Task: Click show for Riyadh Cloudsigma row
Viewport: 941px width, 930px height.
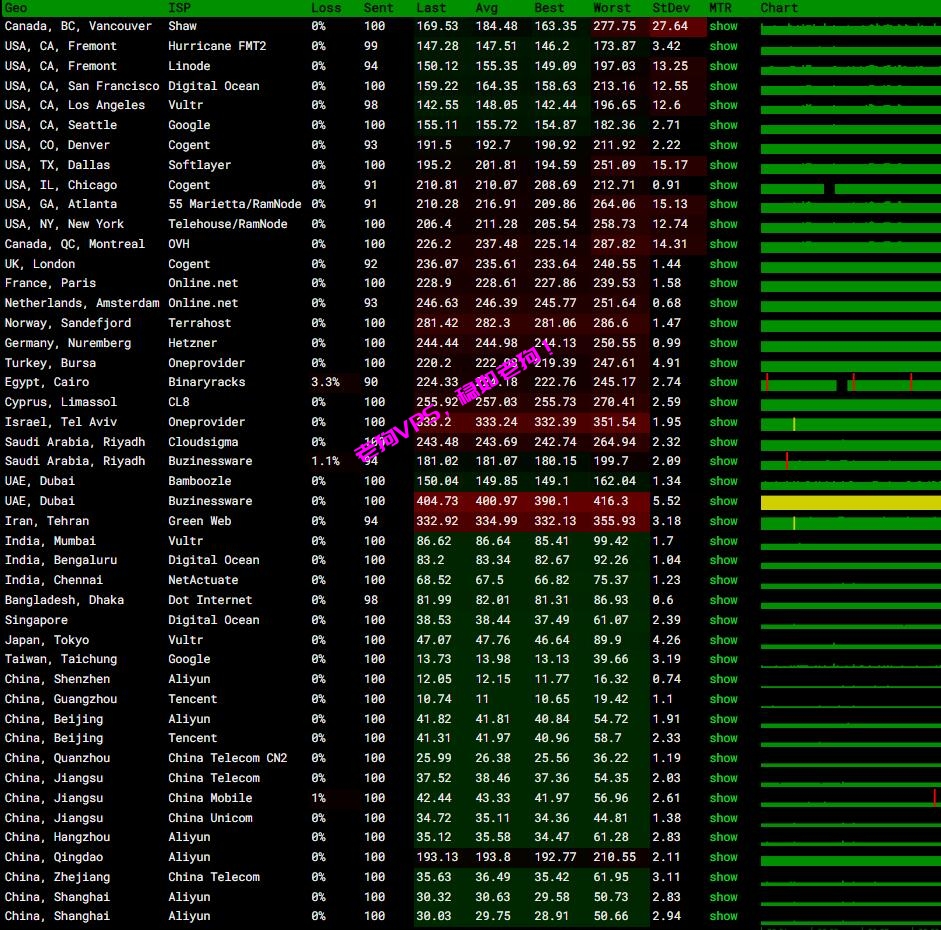Action: (x=723, y=442)
